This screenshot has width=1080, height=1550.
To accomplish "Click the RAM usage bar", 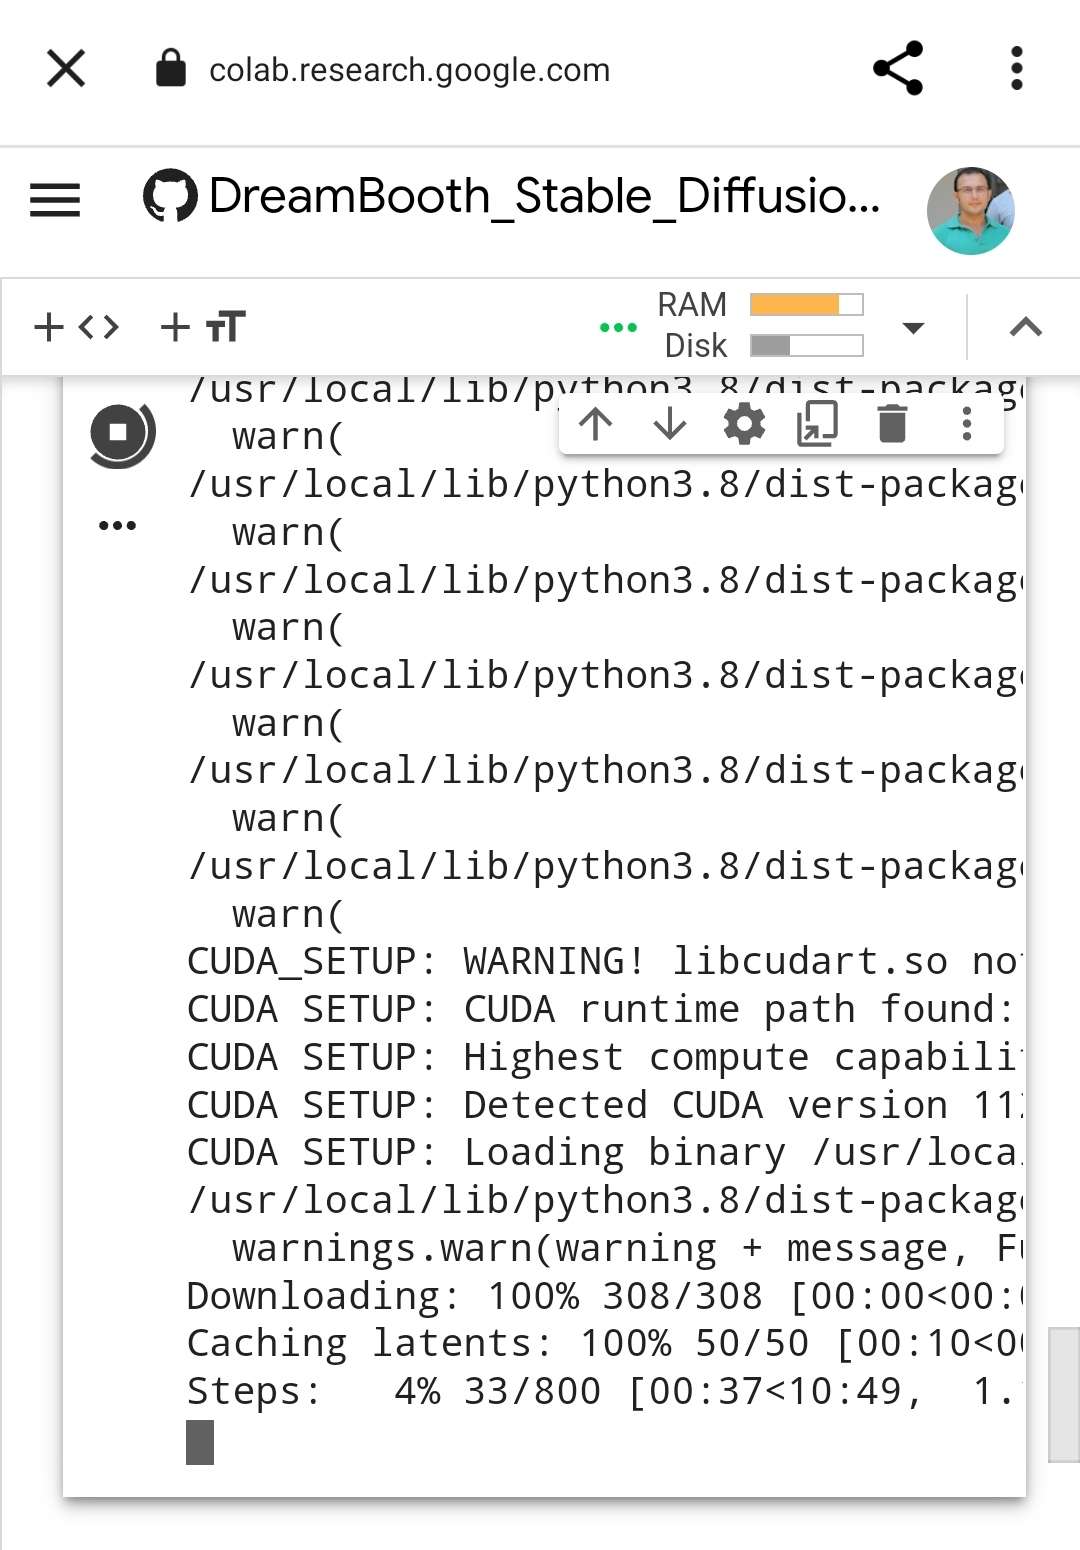I will 806,305.
